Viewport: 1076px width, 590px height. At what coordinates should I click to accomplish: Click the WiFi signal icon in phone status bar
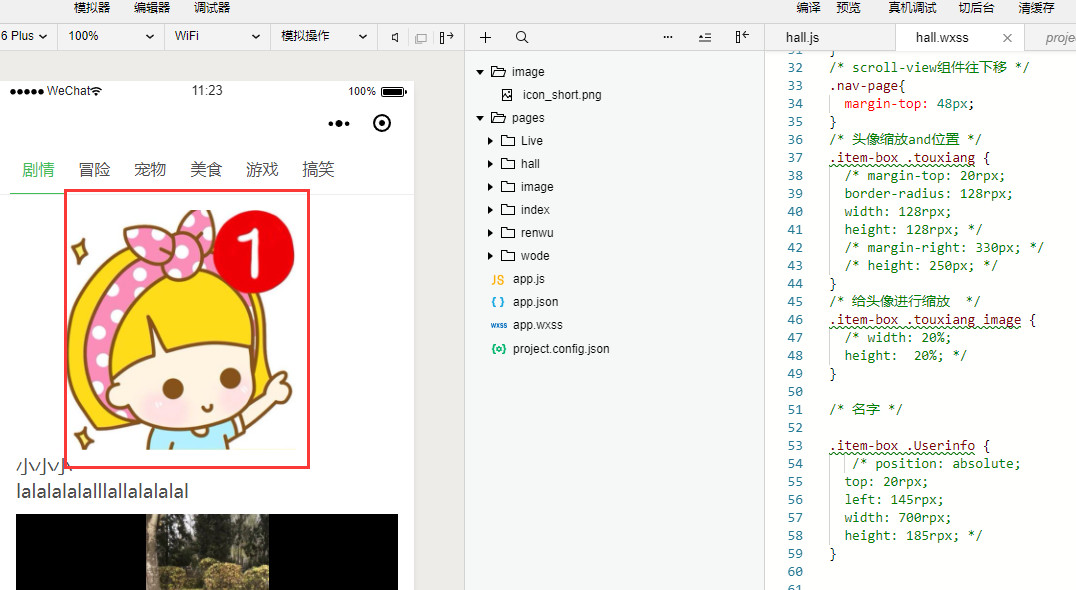96,91
